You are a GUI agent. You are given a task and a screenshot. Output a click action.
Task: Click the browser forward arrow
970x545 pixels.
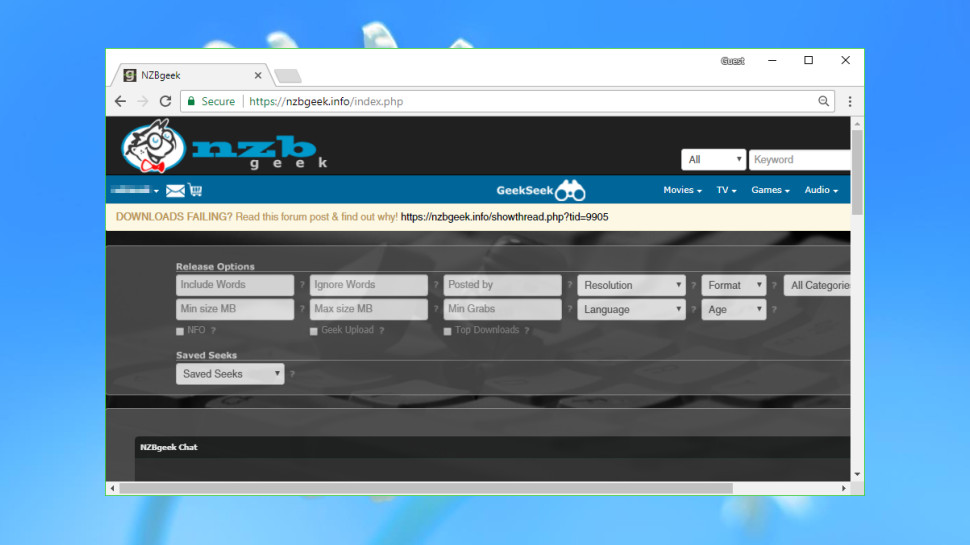[143, 101]
